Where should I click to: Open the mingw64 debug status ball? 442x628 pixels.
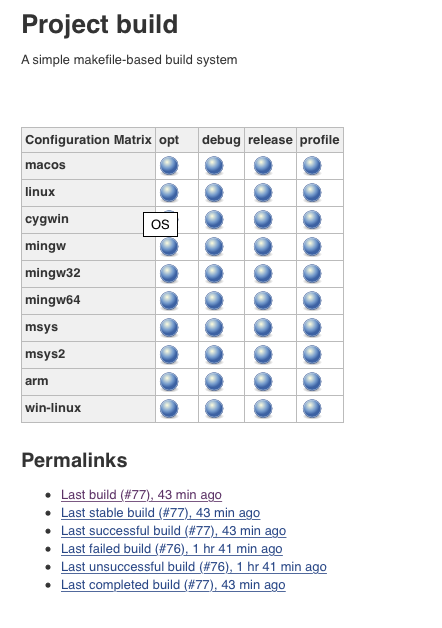pos(214,300)
